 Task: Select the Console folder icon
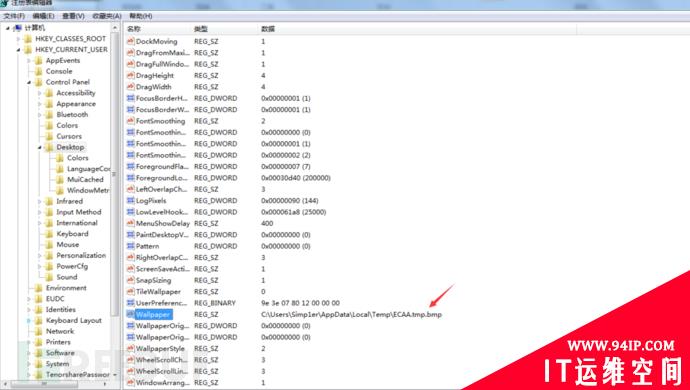[x=39, y=71]
